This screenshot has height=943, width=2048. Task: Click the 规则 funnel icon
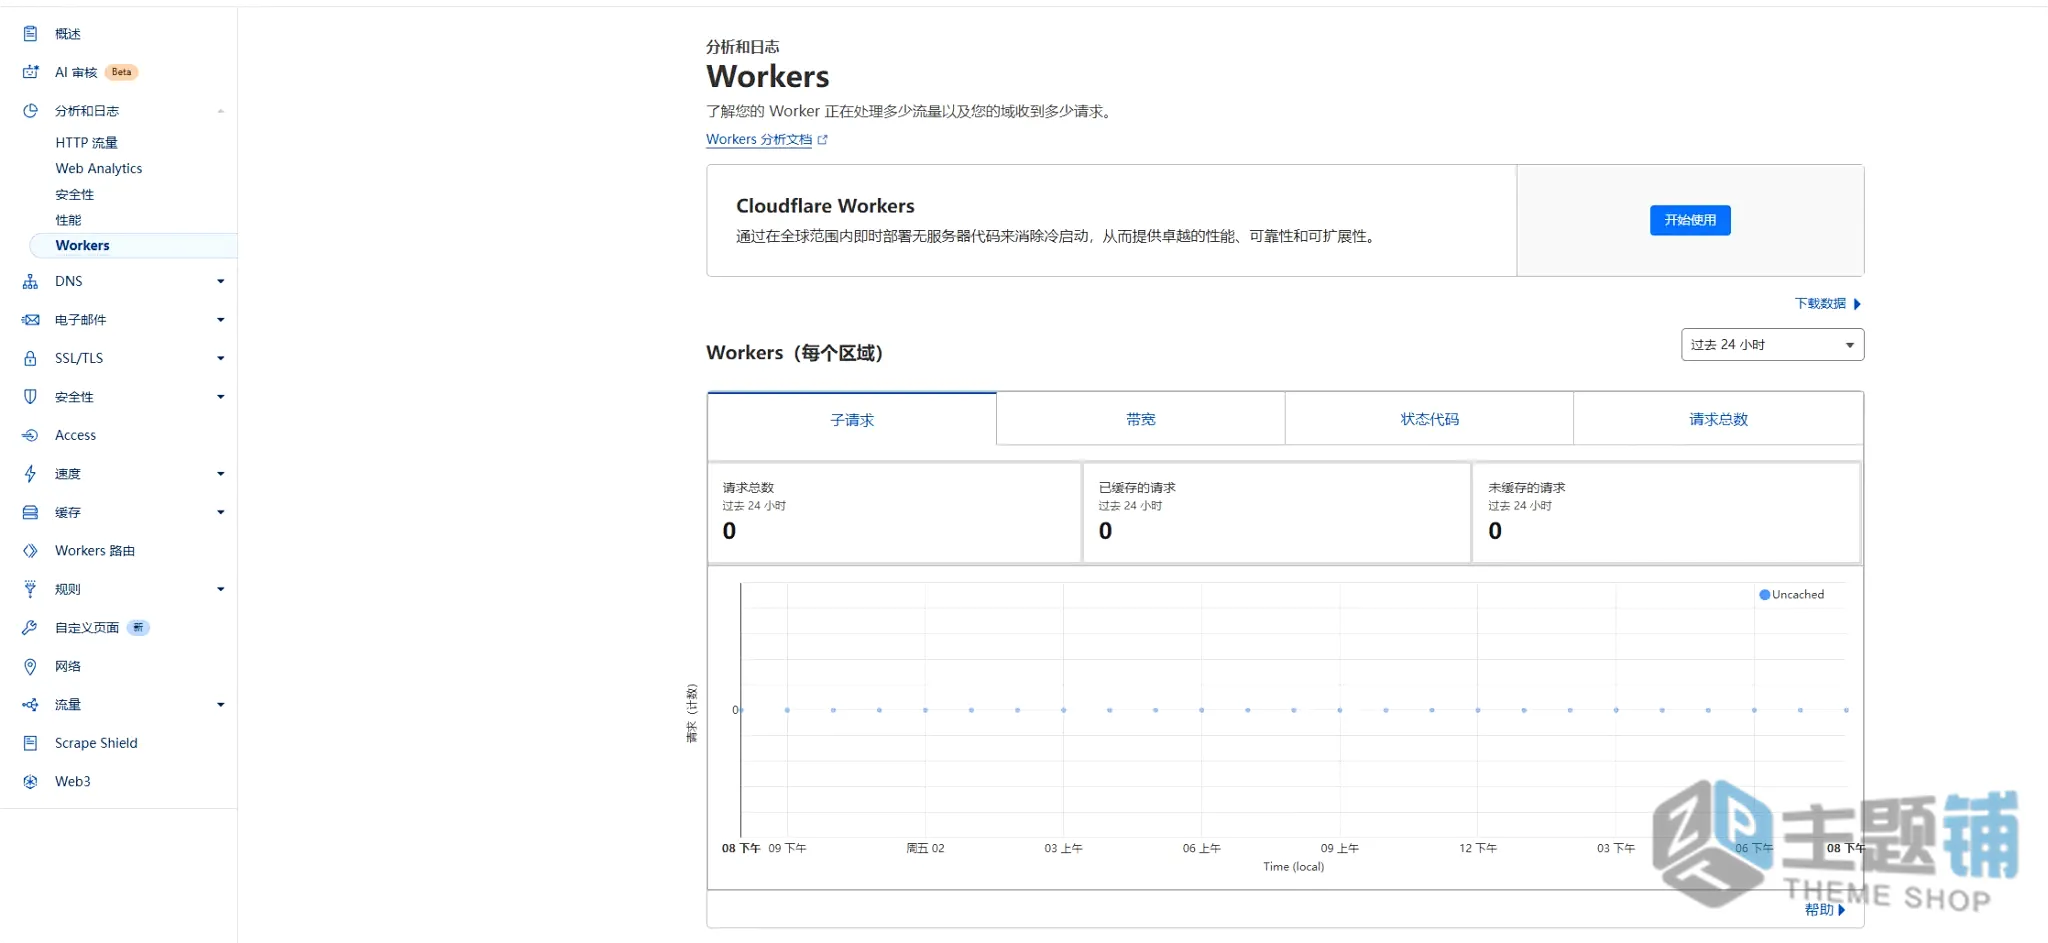(30, 589)
